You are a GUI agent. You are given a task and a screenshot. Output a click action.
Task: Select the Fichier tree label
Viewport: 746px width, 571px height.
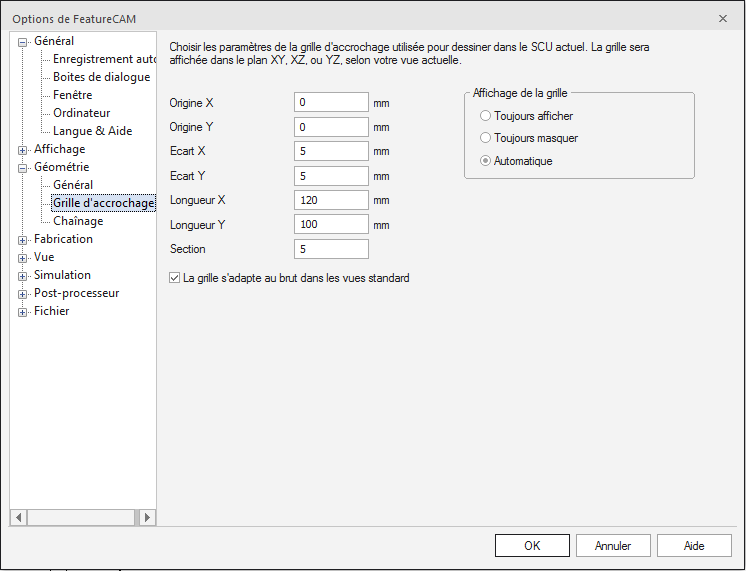point(51,311)
